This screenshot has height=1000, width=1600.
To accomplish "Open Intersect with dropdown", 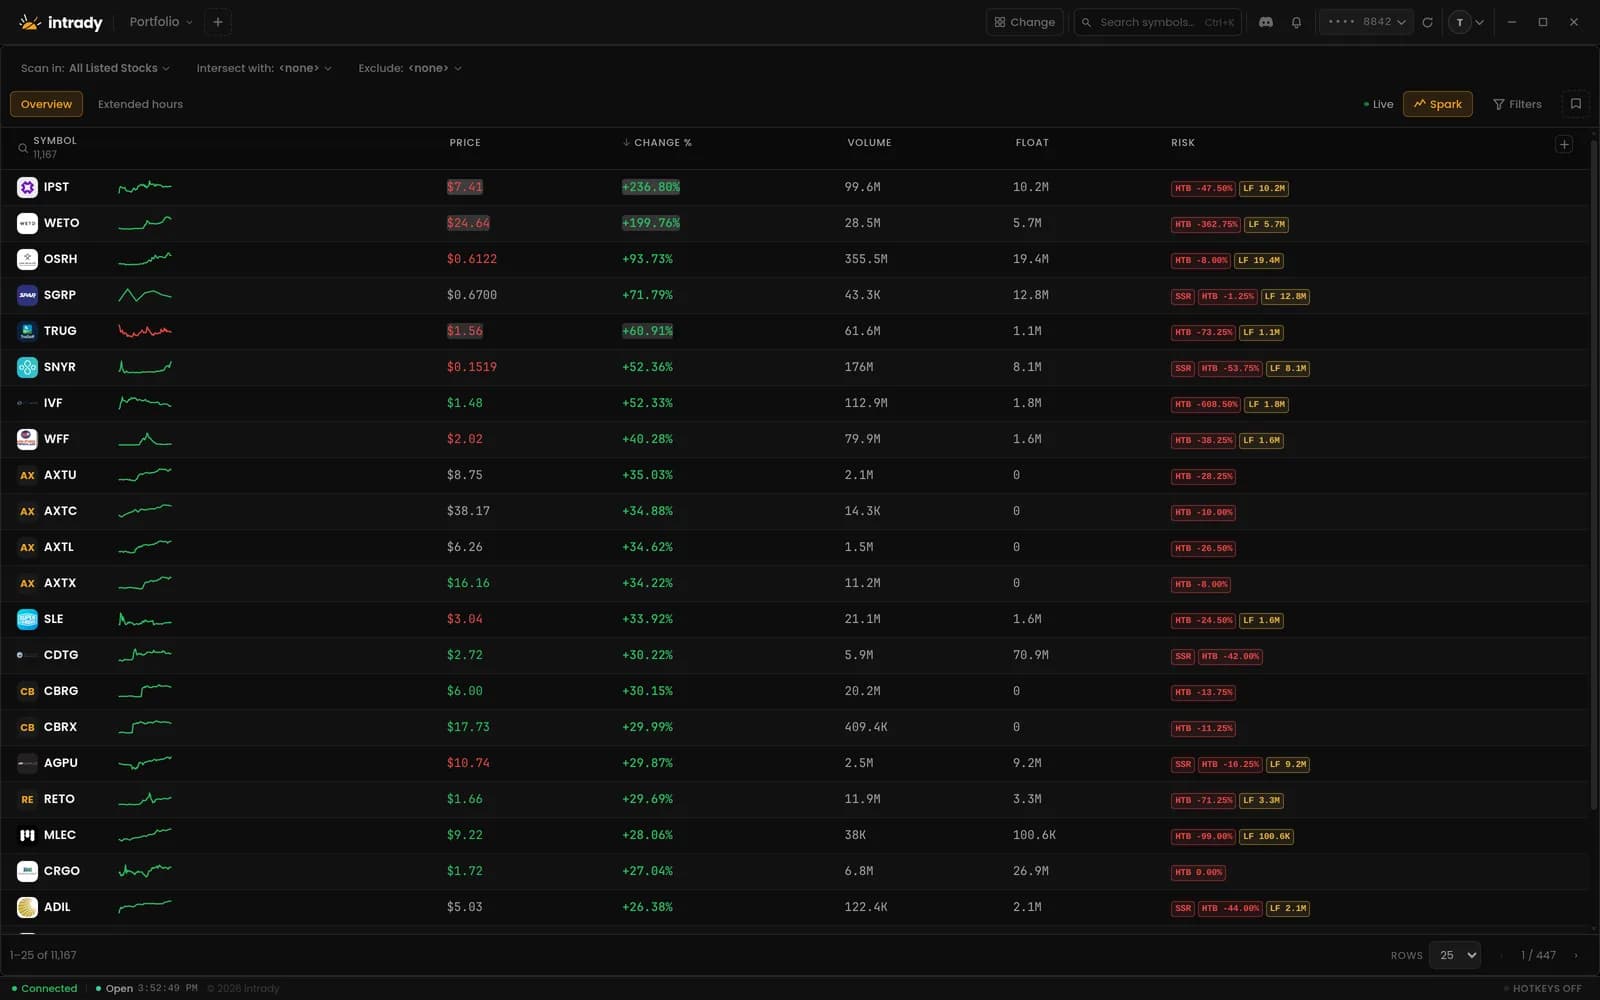I will pos(264,68).
